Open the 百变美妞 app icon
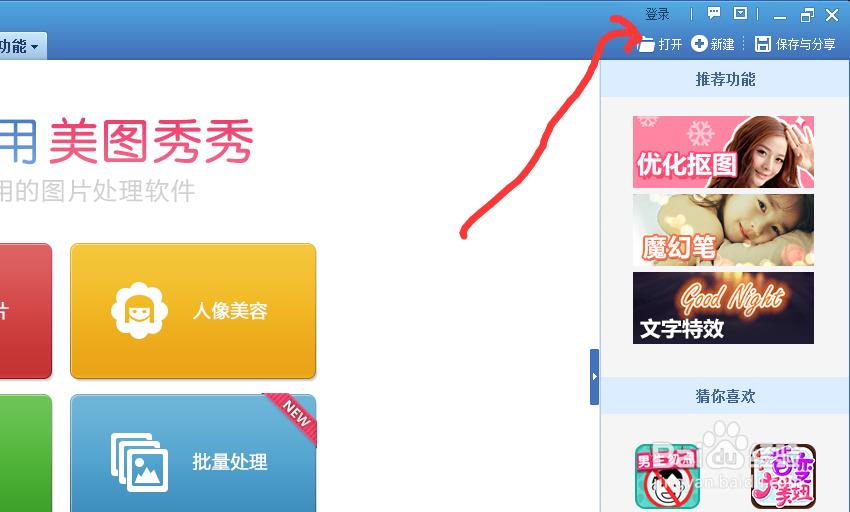 point(783,476)
